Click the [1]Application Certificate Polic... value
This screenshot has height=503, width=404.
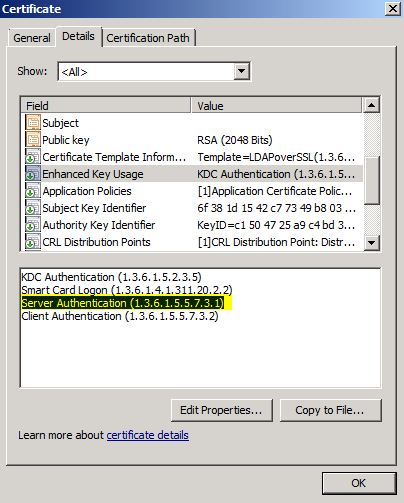pos(275,191)
